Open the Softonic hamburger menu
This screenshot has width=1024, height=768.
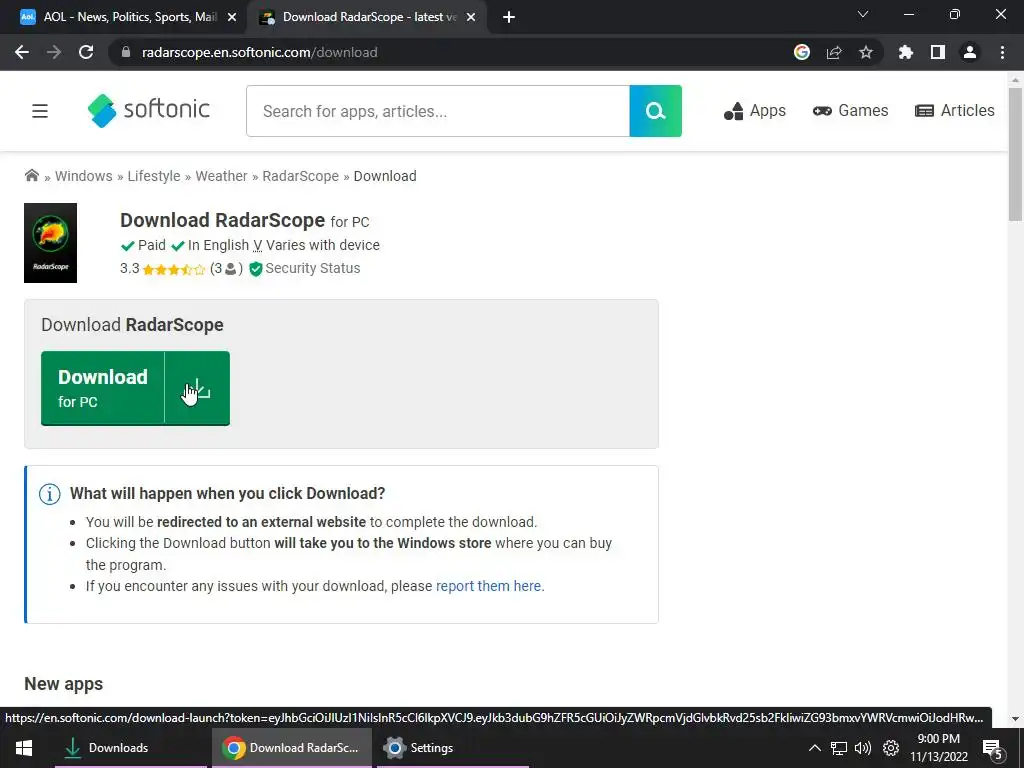tap(40, 111)
